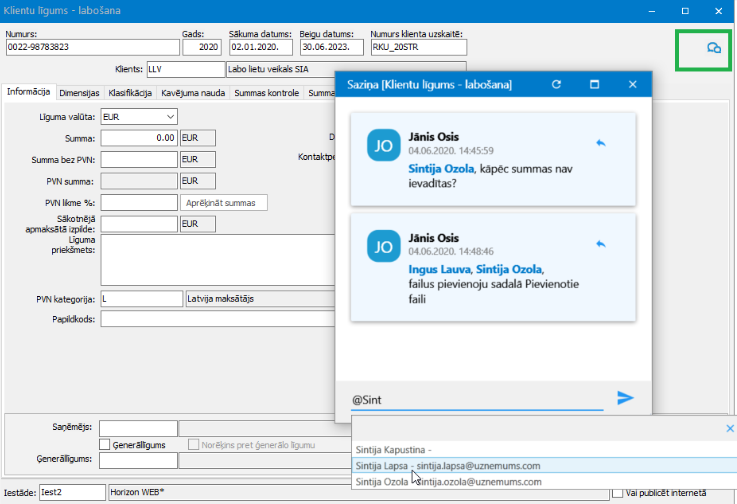Screen dimensions: 737x504
Task: Open the messages chat icon in top right
Action: (x=713, y=48)
